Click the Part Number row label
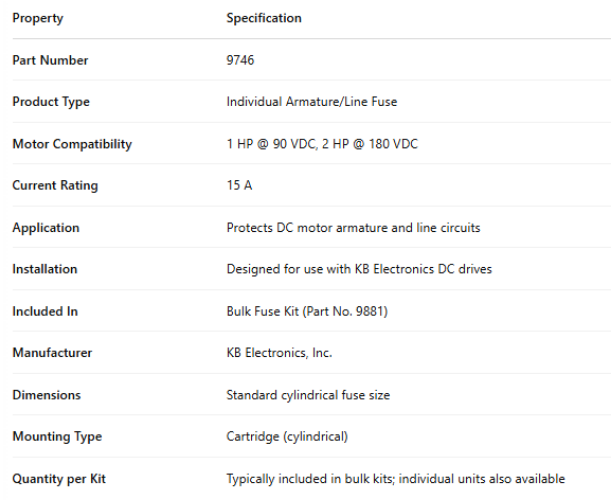611x500 pixels. tap(50, 60)
